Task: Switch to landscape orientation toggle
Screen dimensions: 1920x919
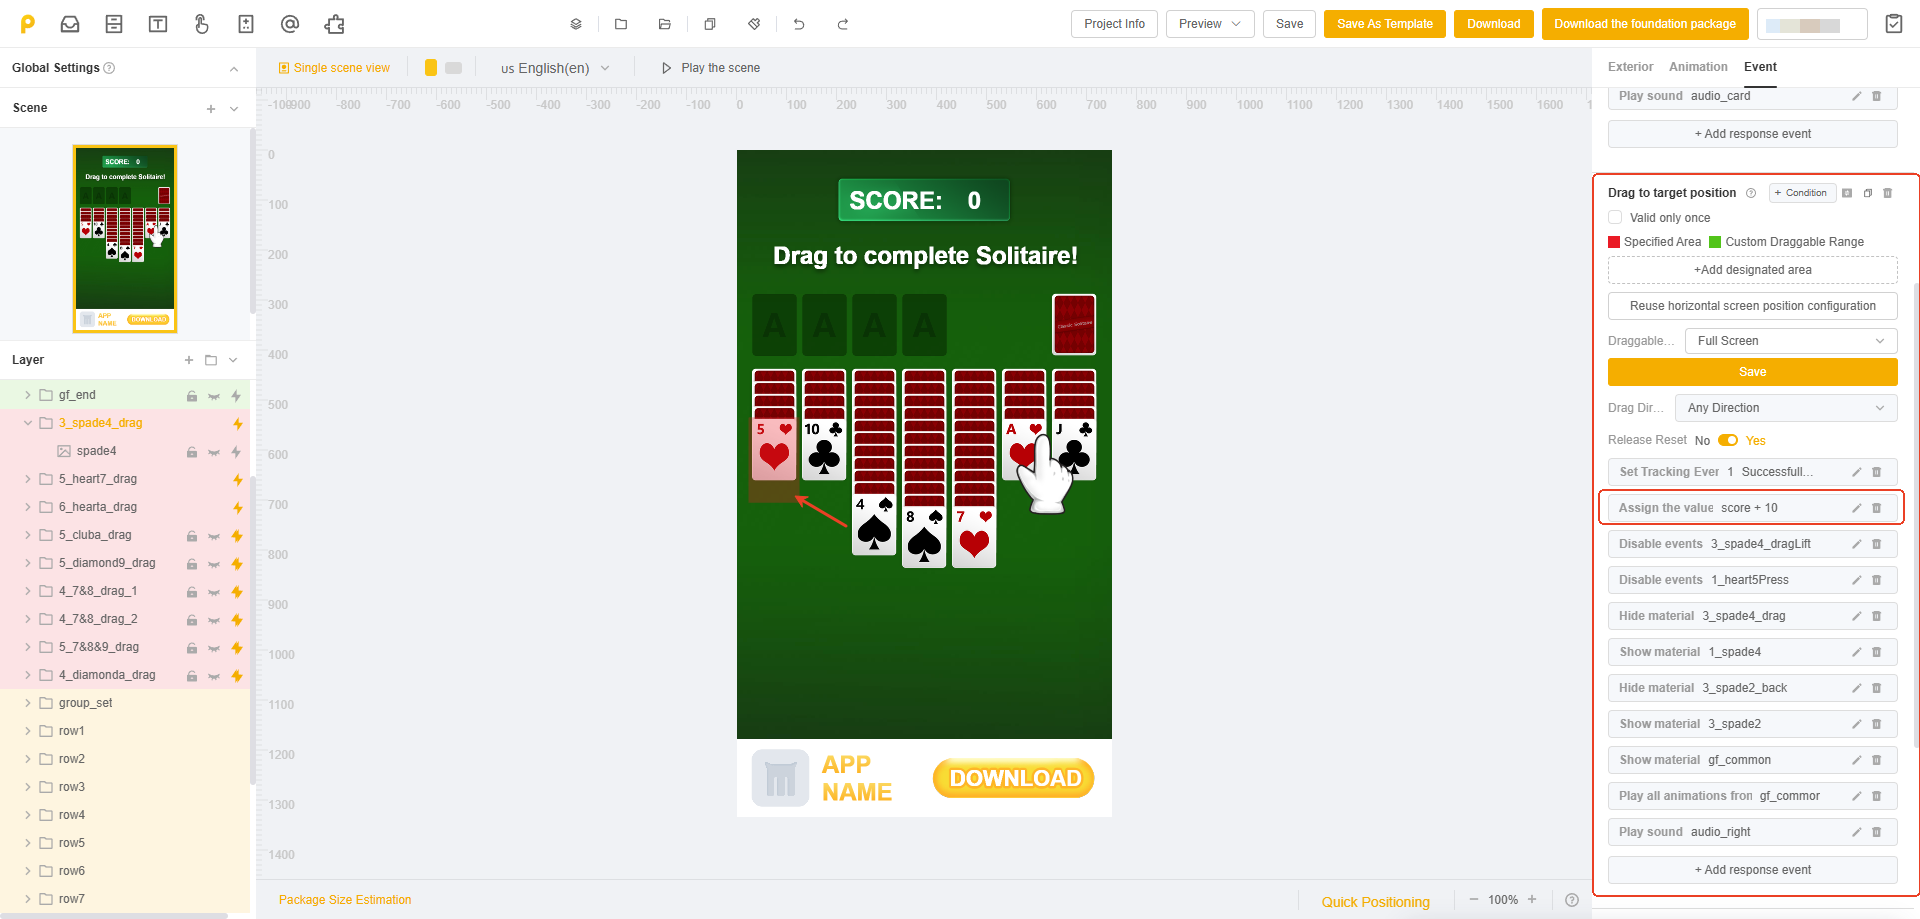Action: (x=454, y=67)
